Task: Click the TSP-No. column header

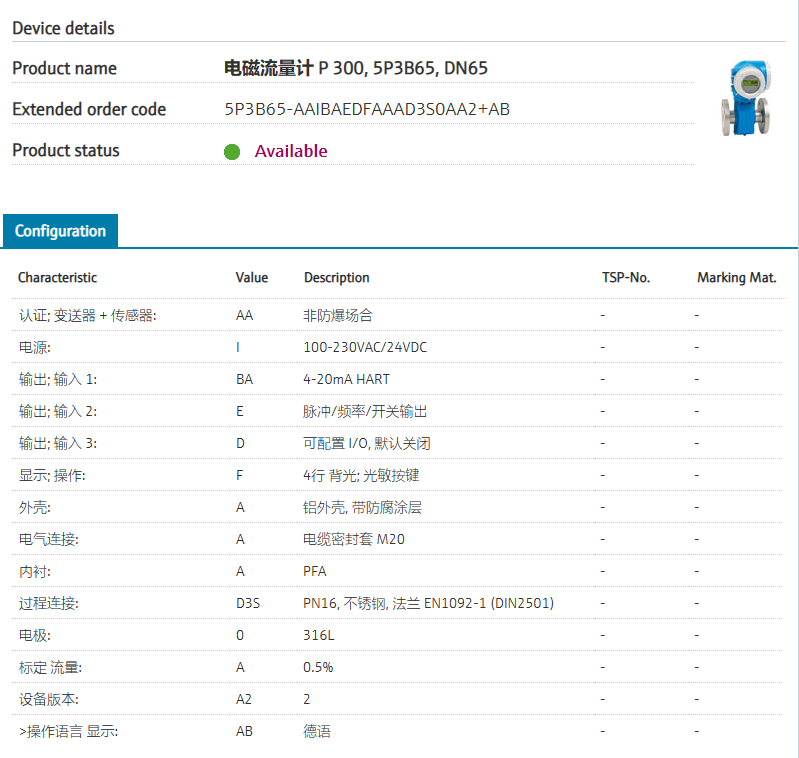Action: (x=625, y=277)
